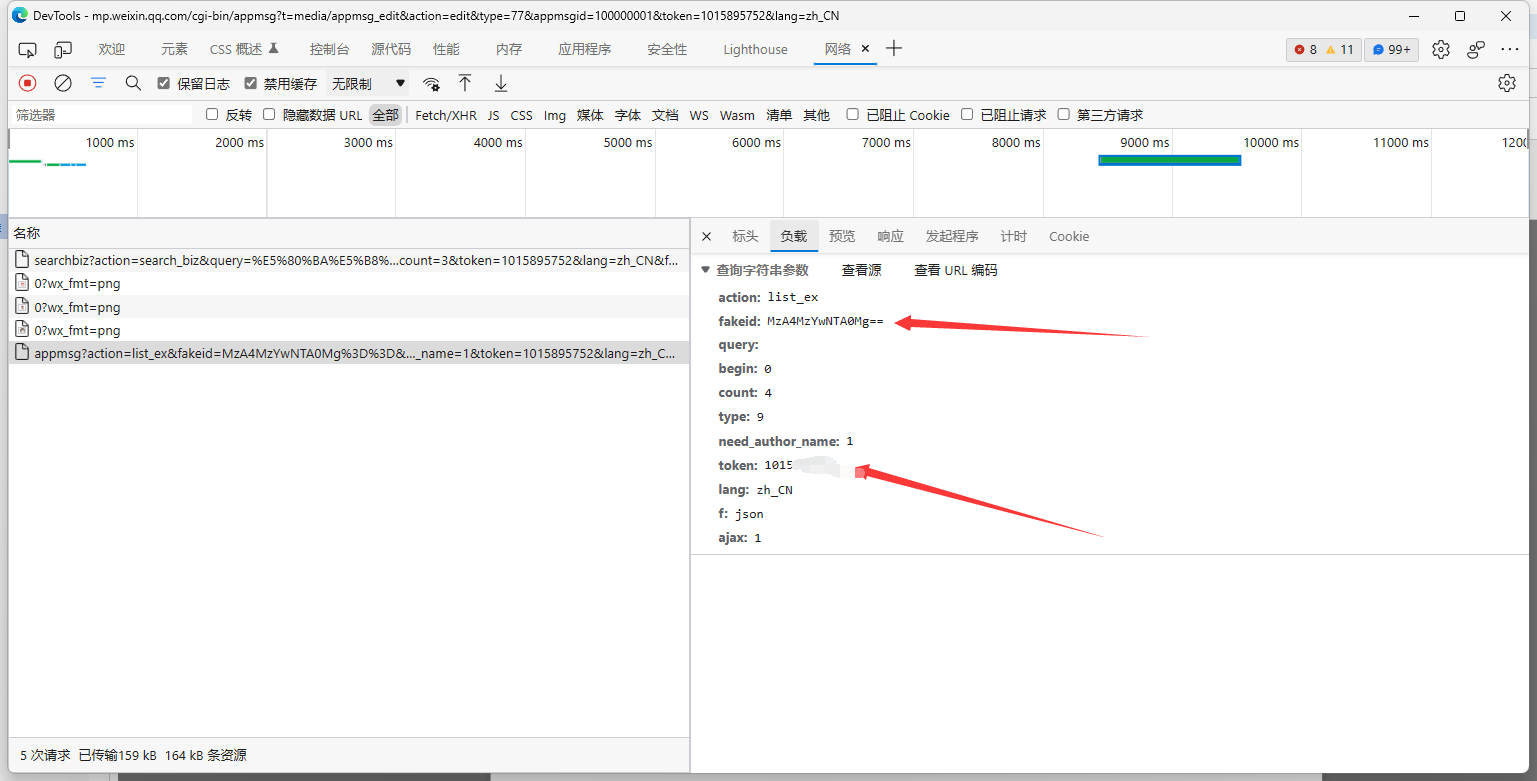Click the Edge DevTools window icon

tap(19, 15)
